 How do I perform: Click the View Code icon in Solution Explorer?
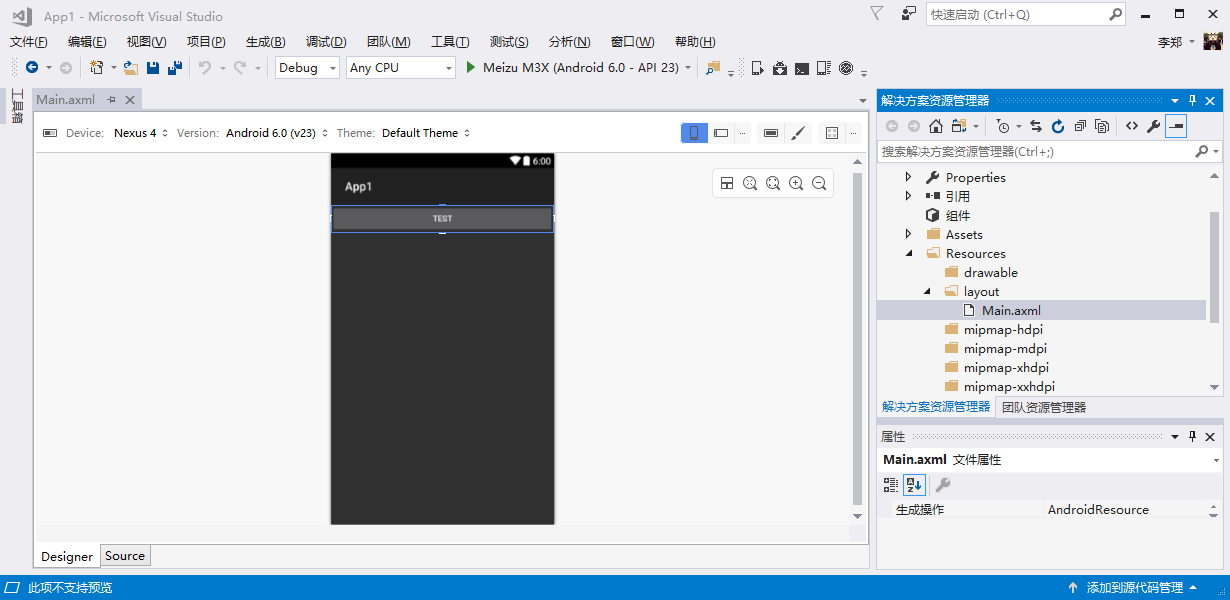(1131, 126)
